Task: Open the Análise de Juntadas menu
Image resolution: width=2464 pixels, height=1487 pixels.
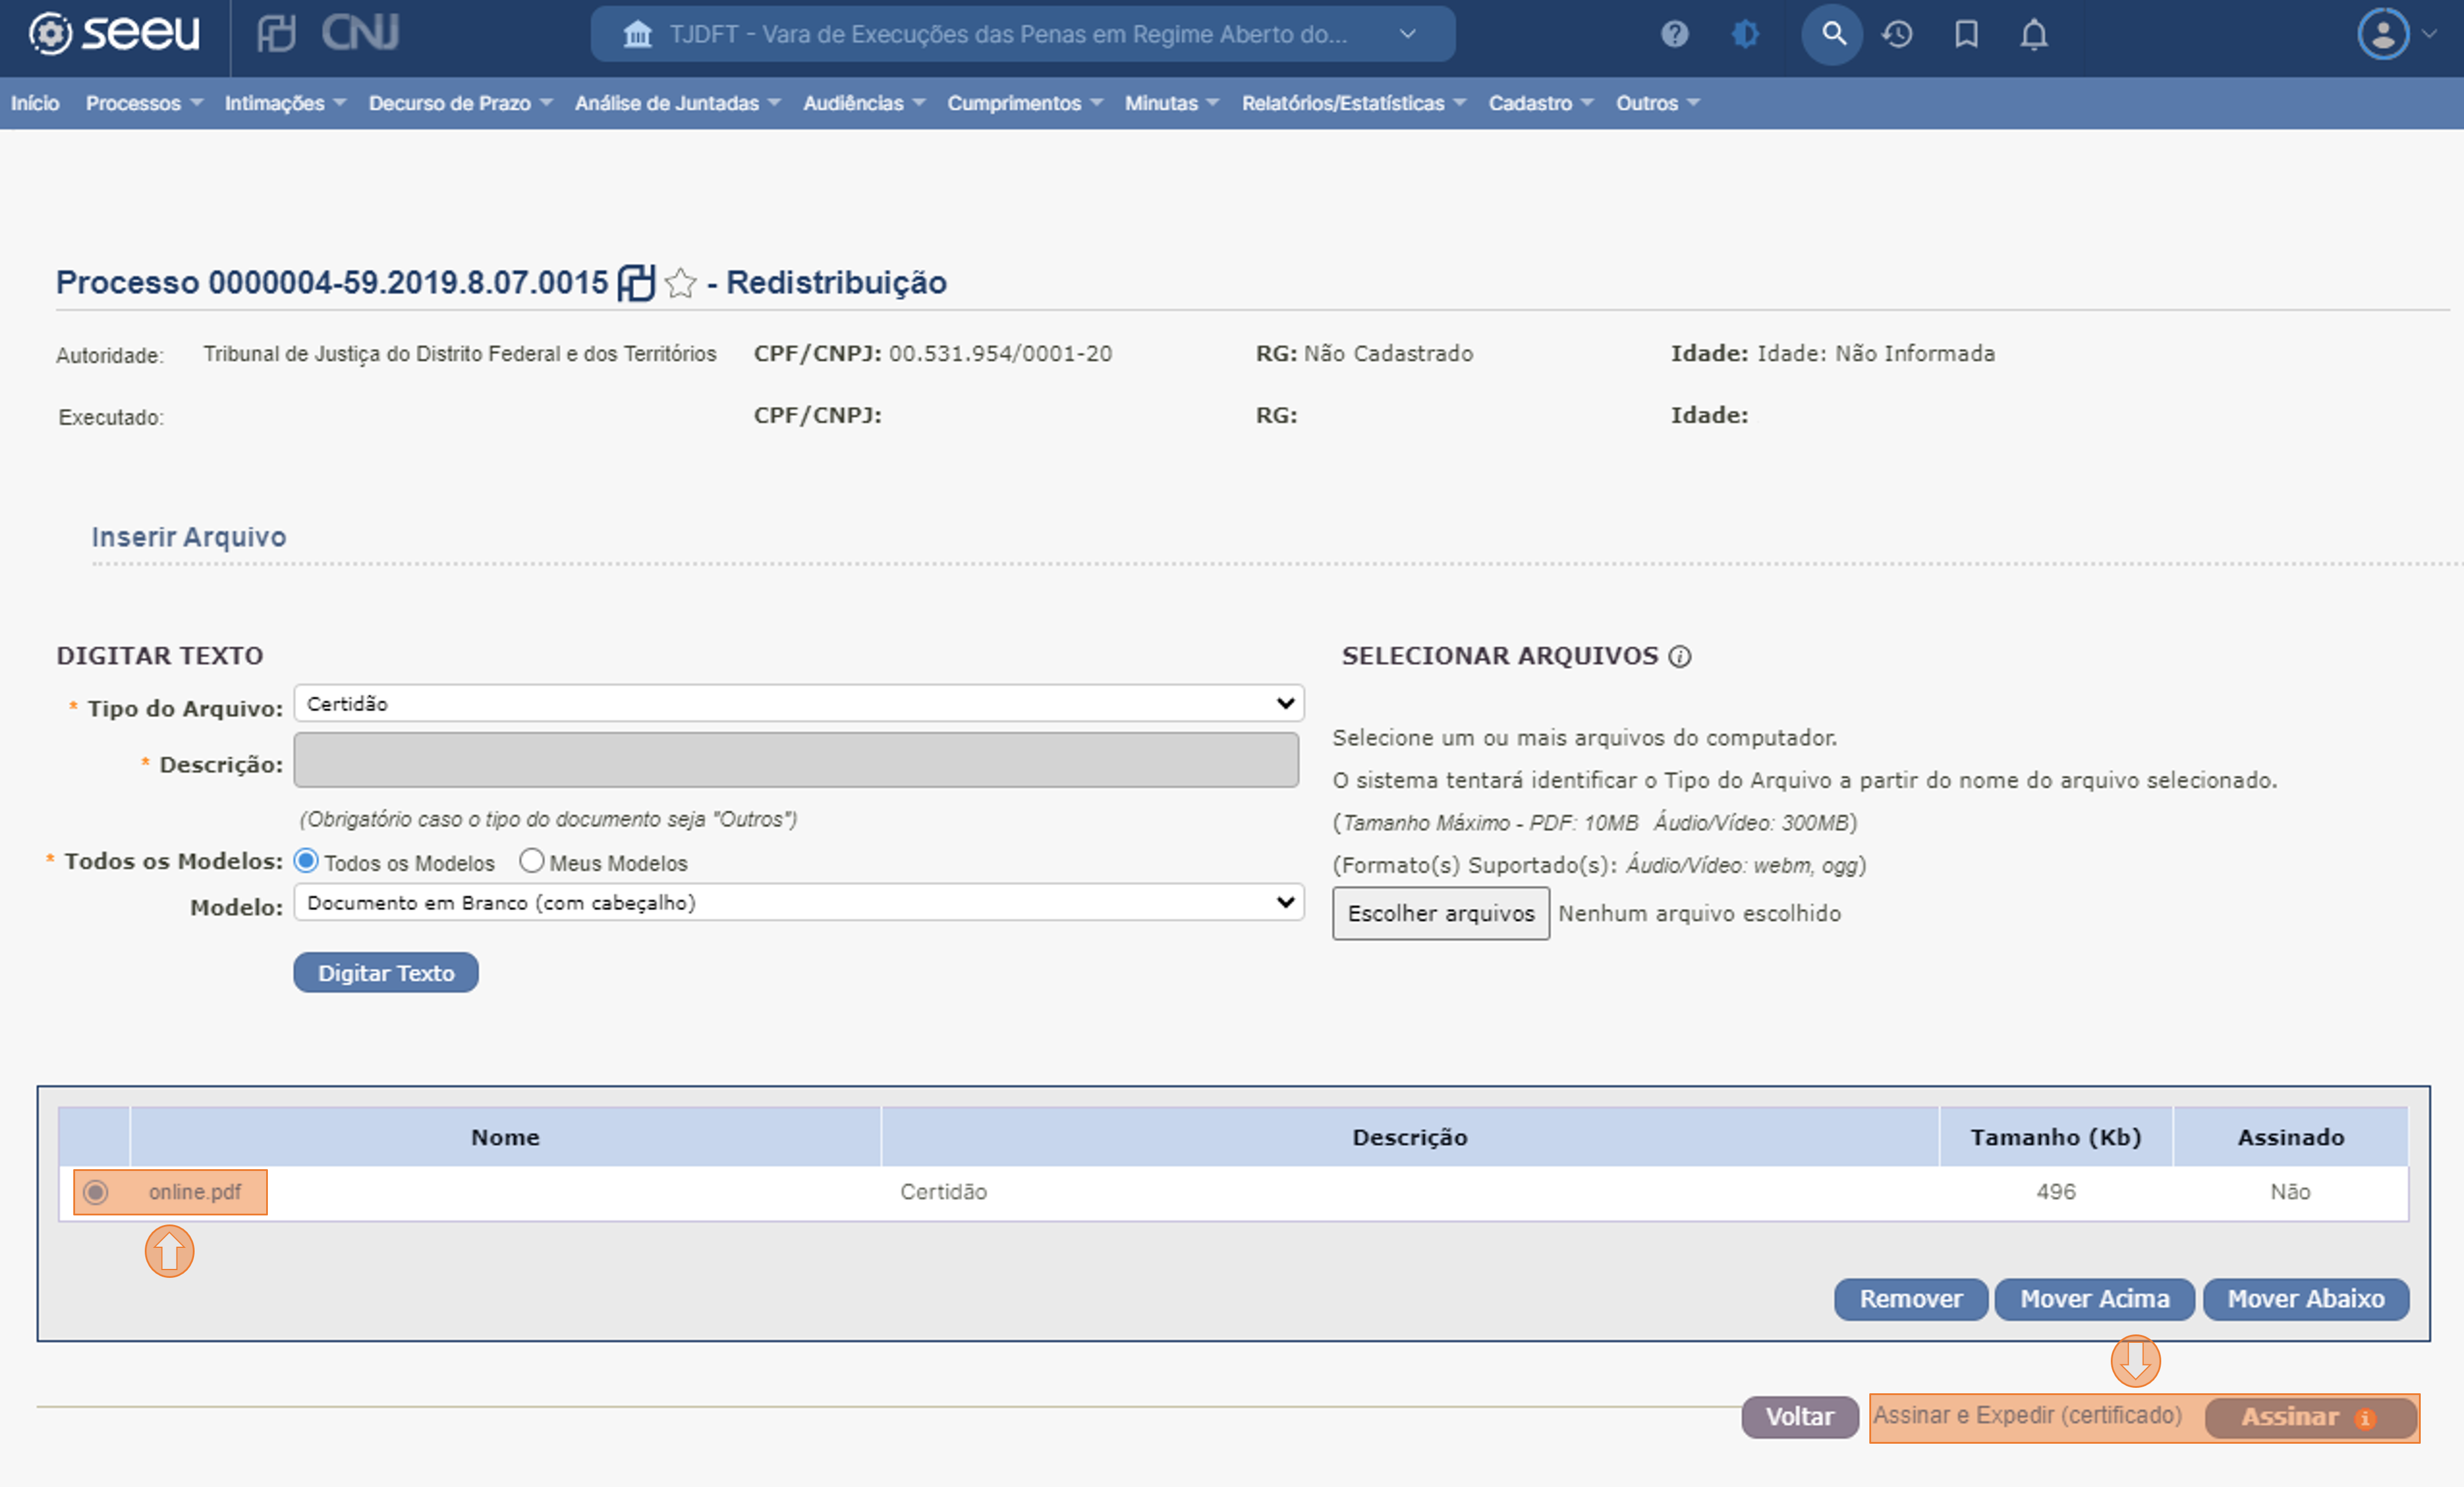Action: coord(677,103)
